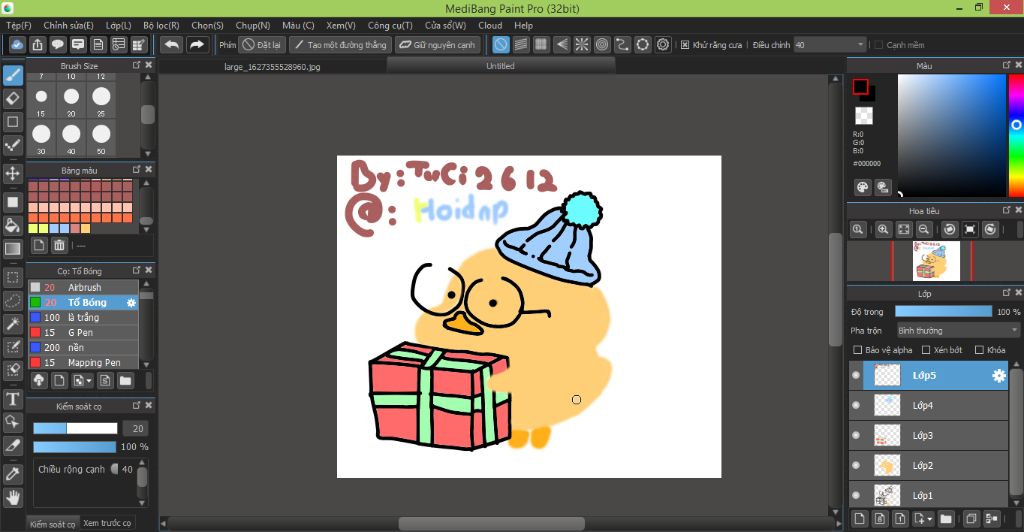Pick the Magic Wand tool
This screenshot has width=1024, height=532.
13,323
